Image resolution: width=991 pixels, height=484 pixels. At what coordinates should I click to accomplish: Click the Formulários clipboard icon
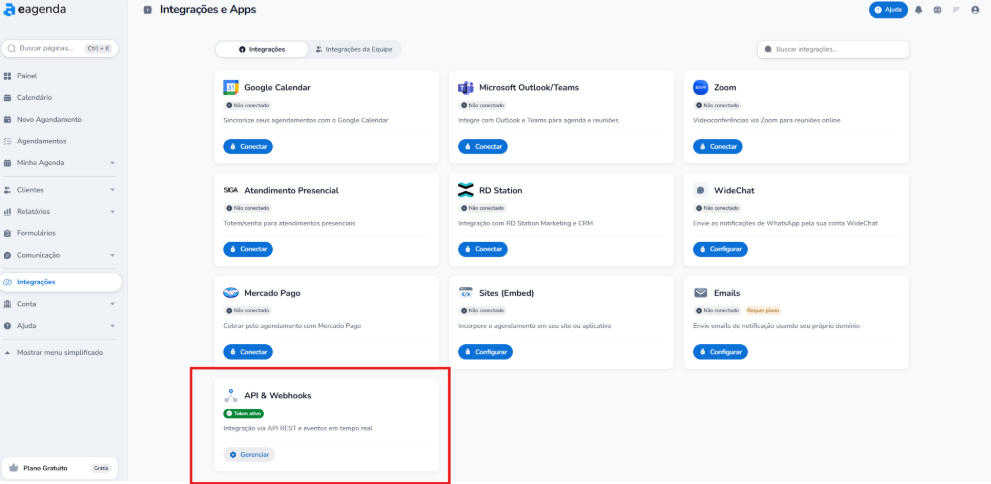(x=8, y=233)
